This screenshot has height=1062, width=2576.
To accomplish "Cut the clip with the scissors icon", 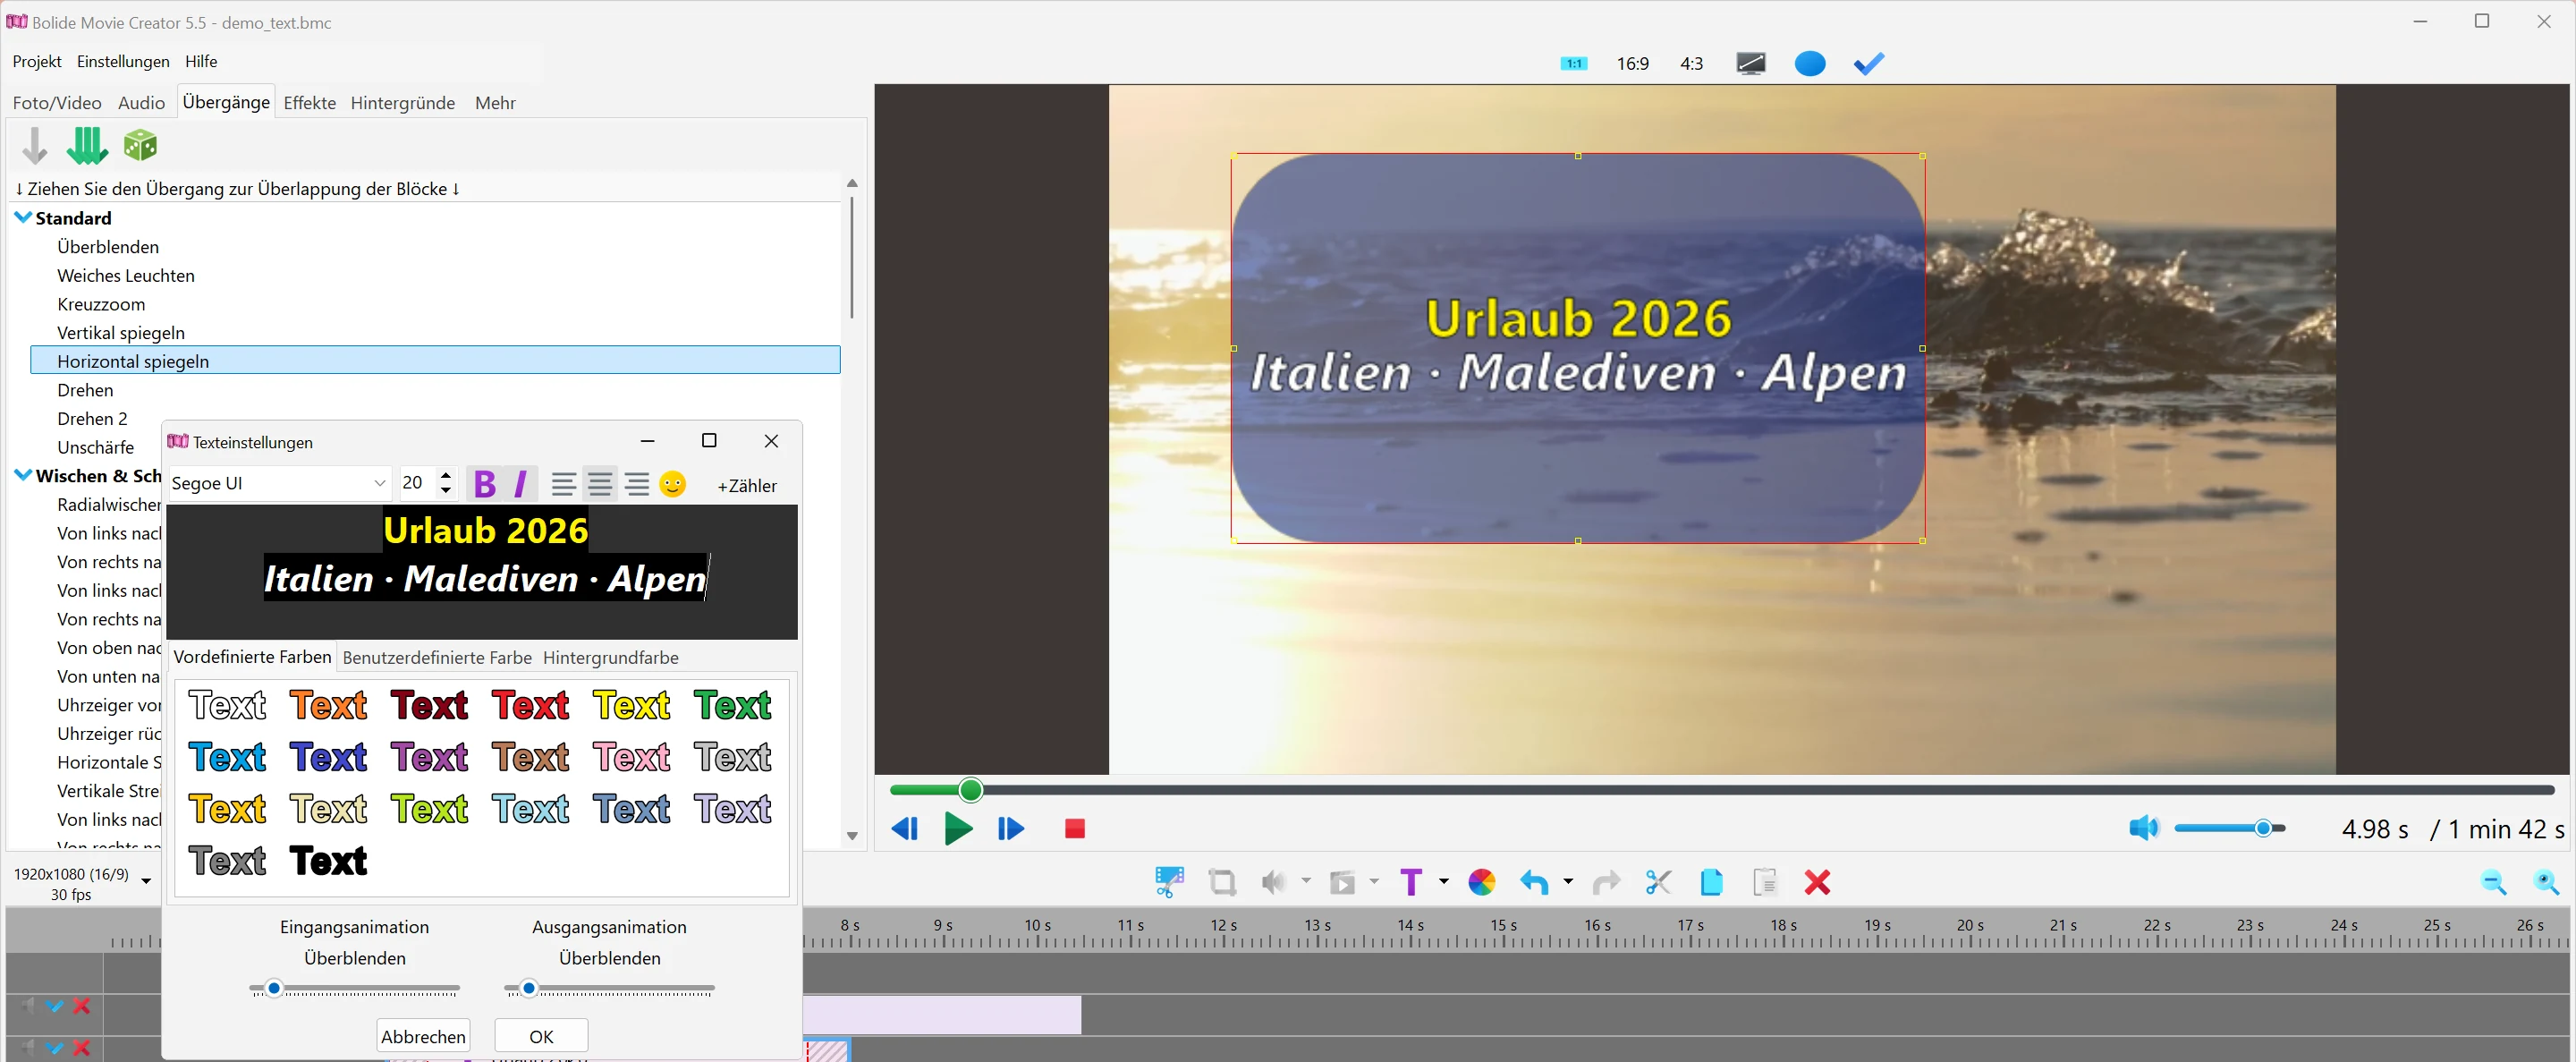I will 1658,882.
